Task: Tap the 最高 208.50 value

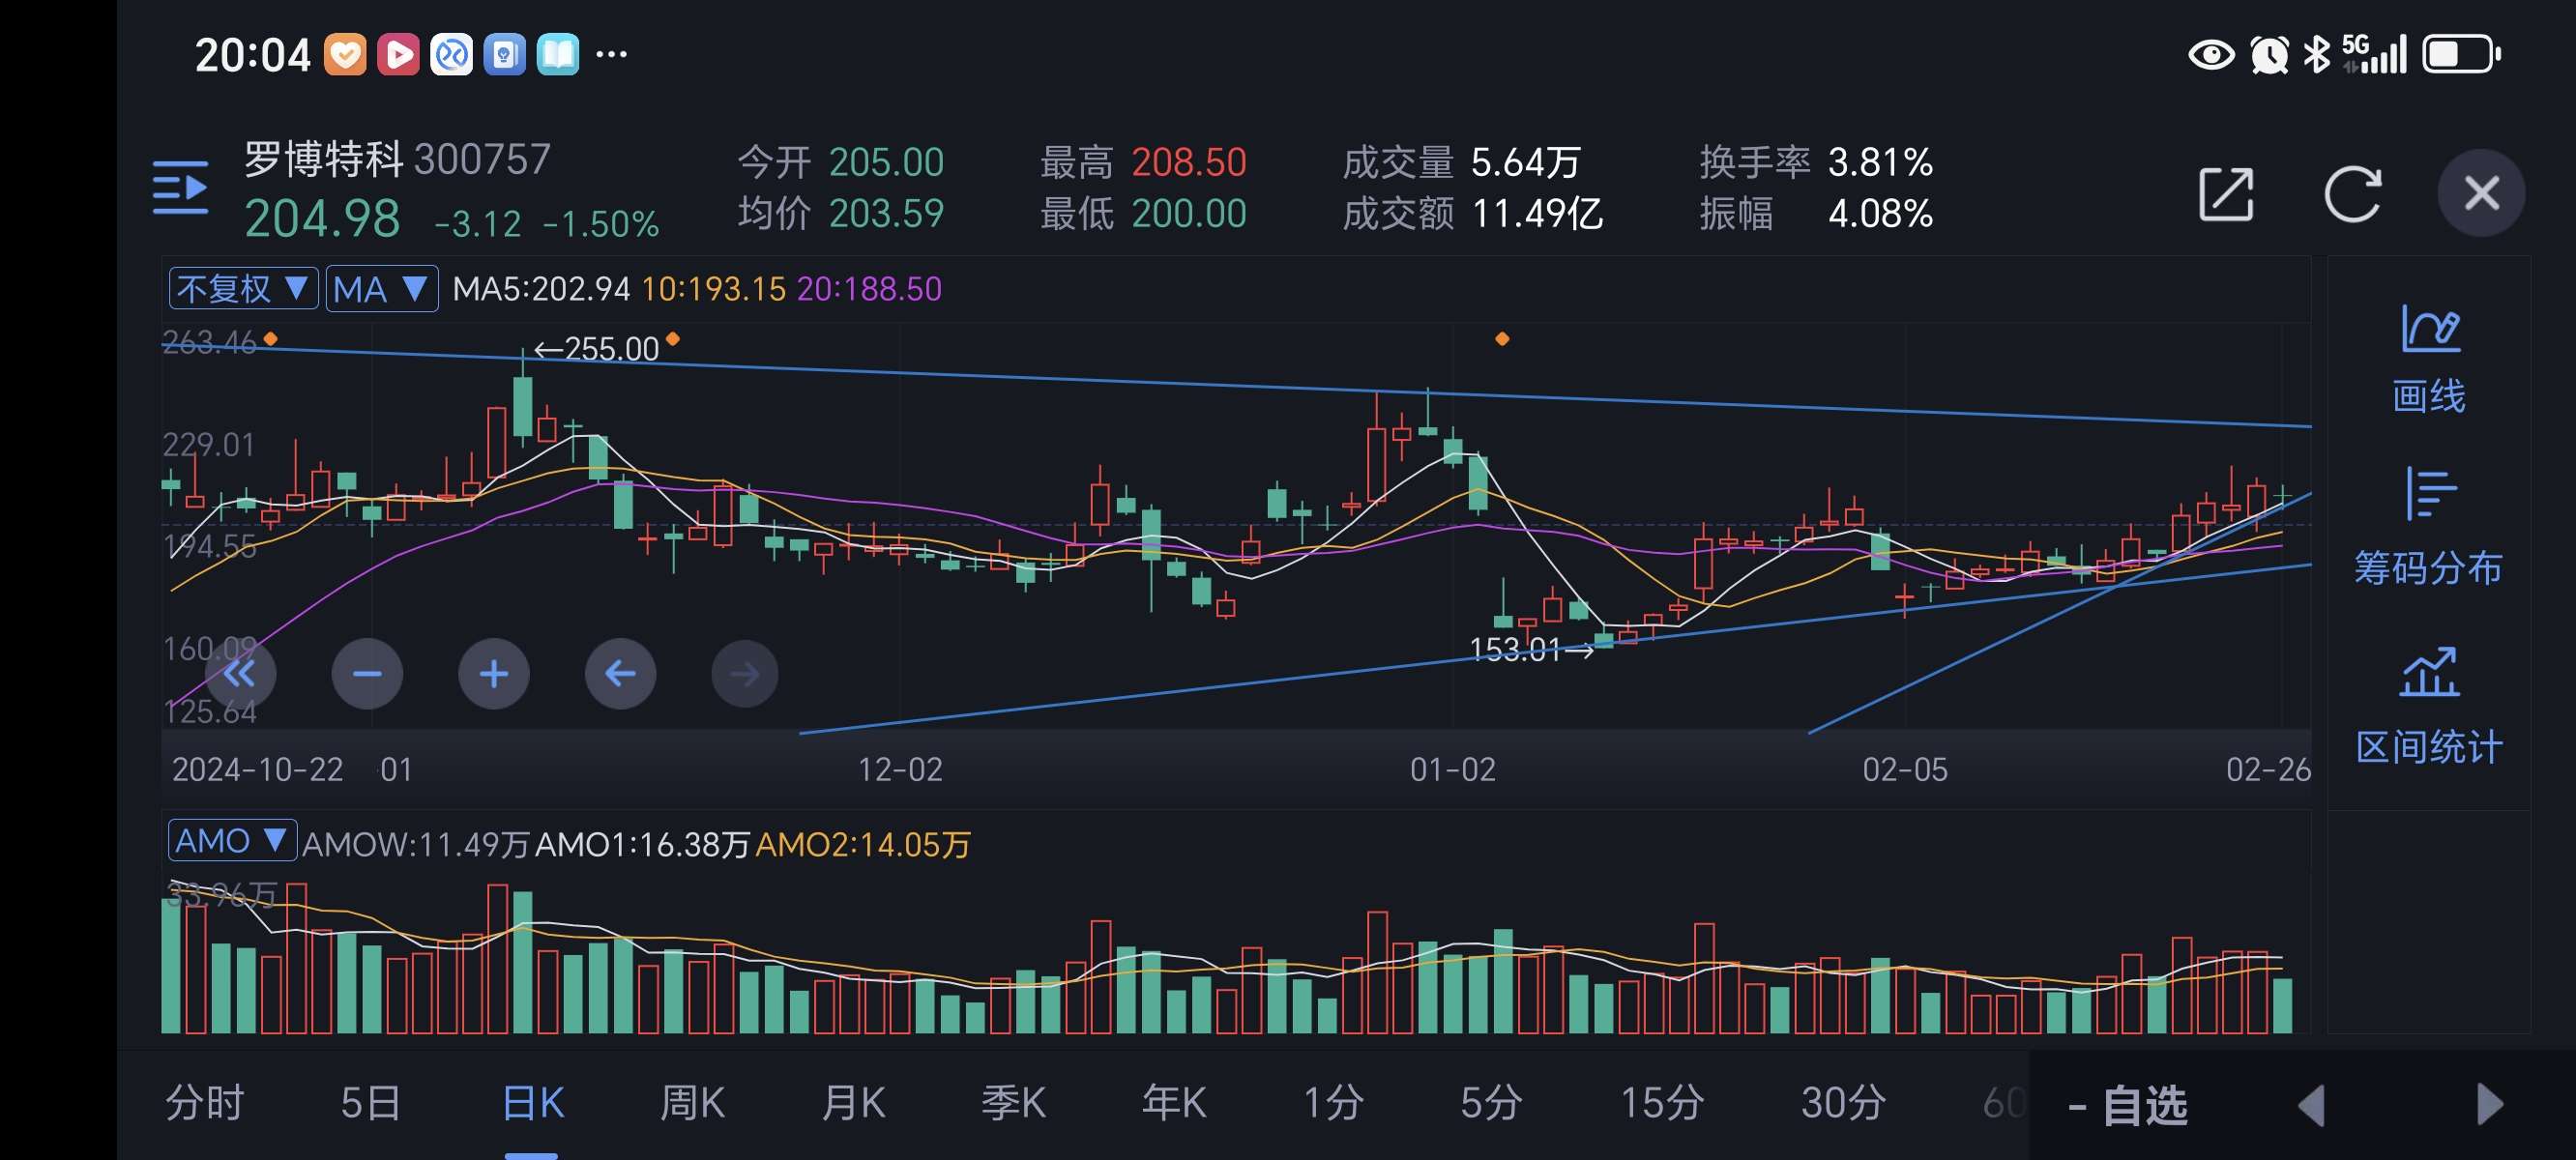Action: click(1189, 162)
